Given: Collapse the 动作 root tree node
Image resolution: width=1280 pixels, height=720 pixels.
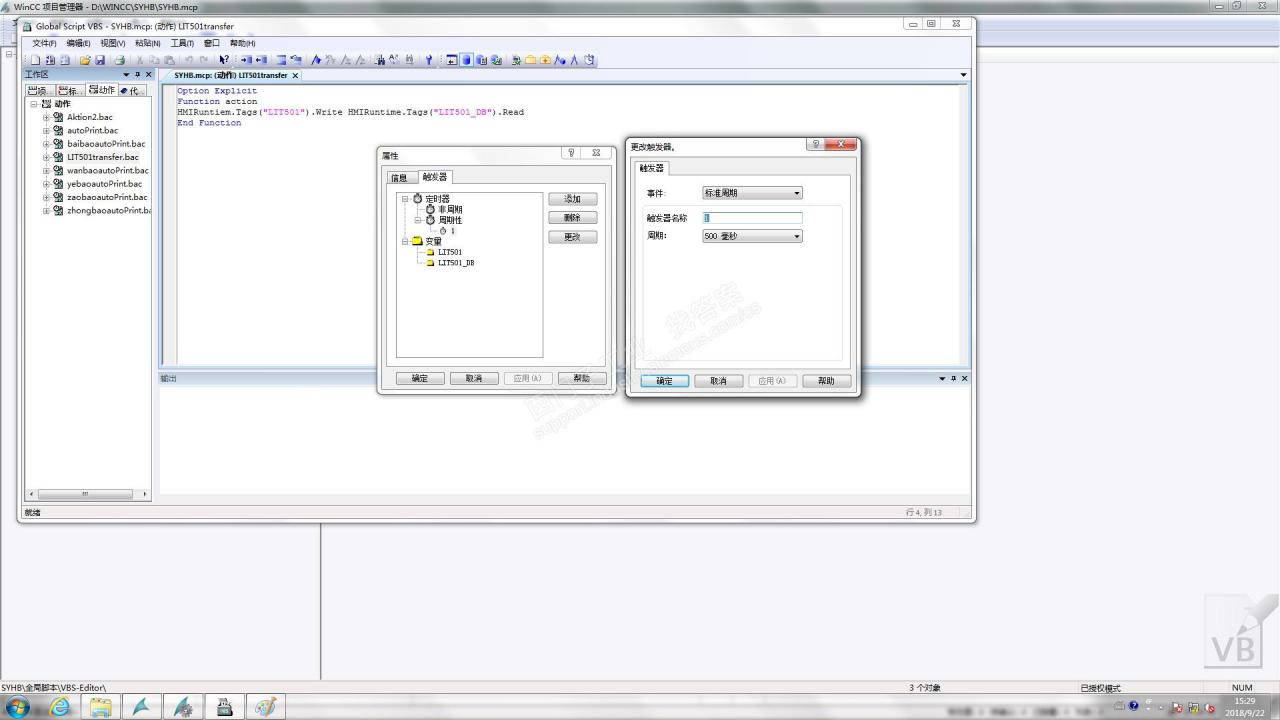Looking at the screenshot, I should (33, 104).
